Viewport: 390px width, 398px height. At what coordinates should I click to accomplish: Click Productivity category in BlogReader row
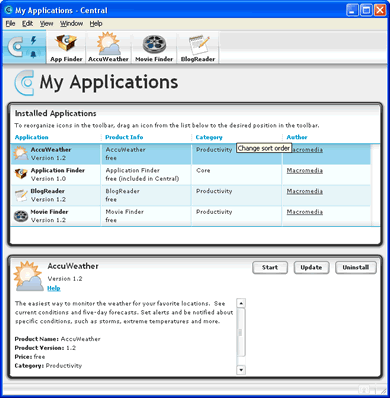point(214,191)
